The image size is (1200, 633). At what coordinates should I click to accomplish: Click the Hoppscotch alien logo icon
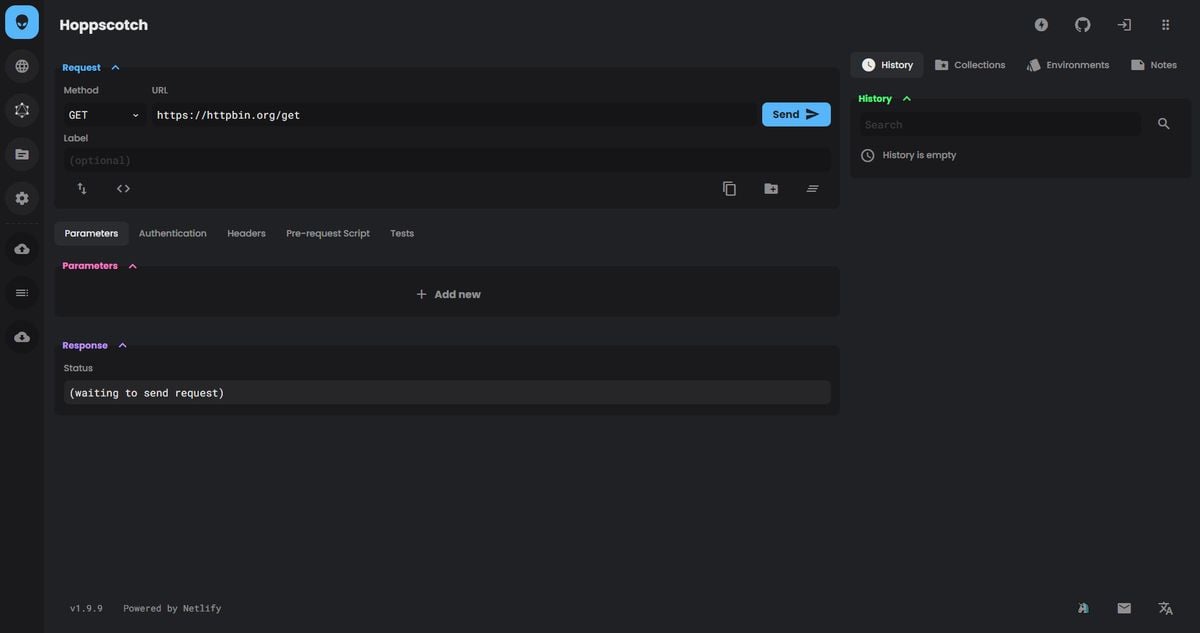22,22
